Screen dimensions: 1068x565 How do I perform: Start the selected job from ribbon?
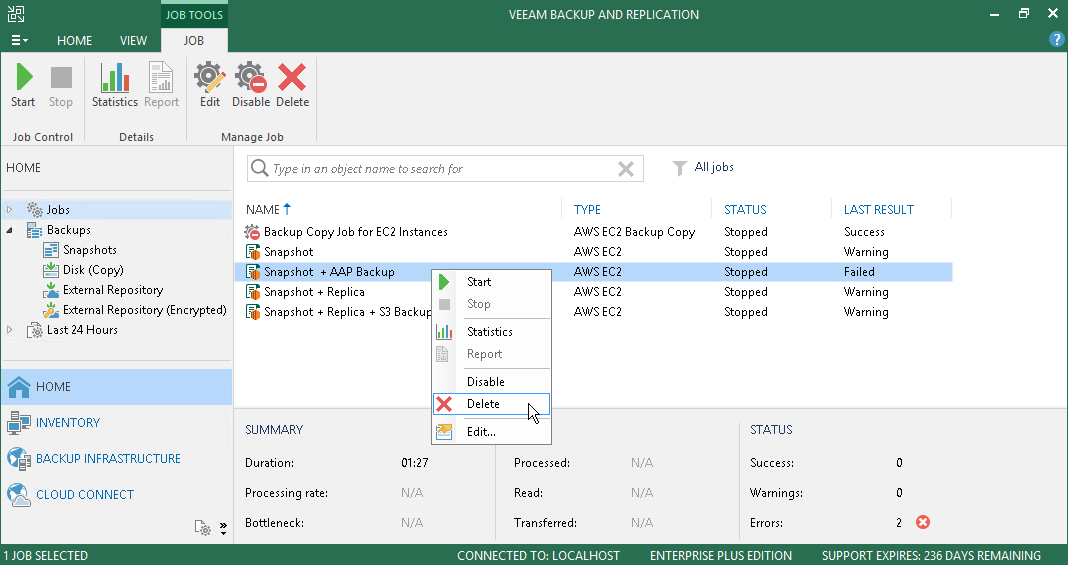click(23, 85)
